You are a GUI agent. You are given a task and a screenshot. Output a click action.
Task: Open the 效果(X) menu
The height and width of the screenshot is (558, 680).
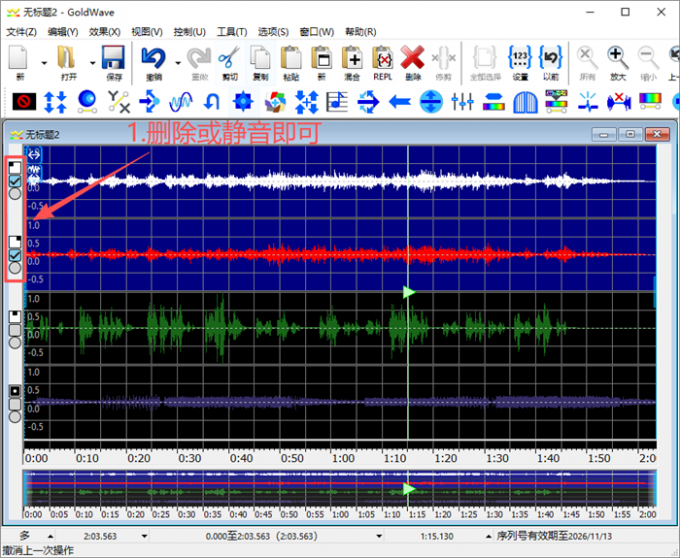[x=105, y=32]
